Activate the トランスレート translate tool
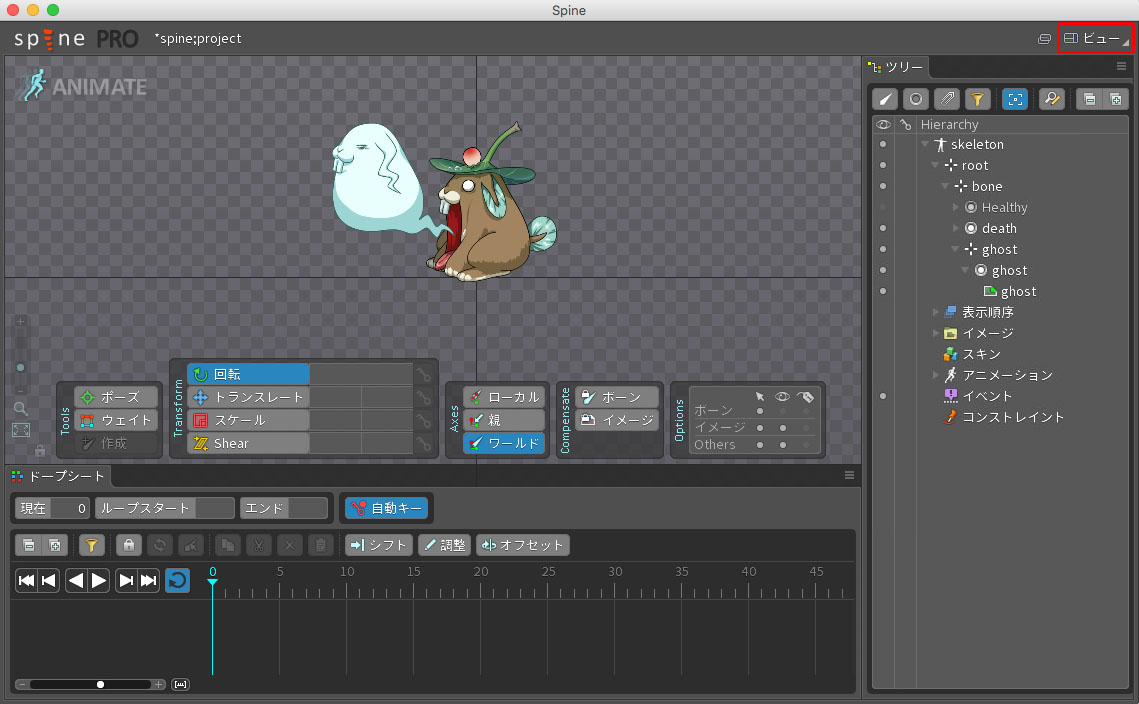The width and height of the screenshot is (1139, 704). point(248,397)
